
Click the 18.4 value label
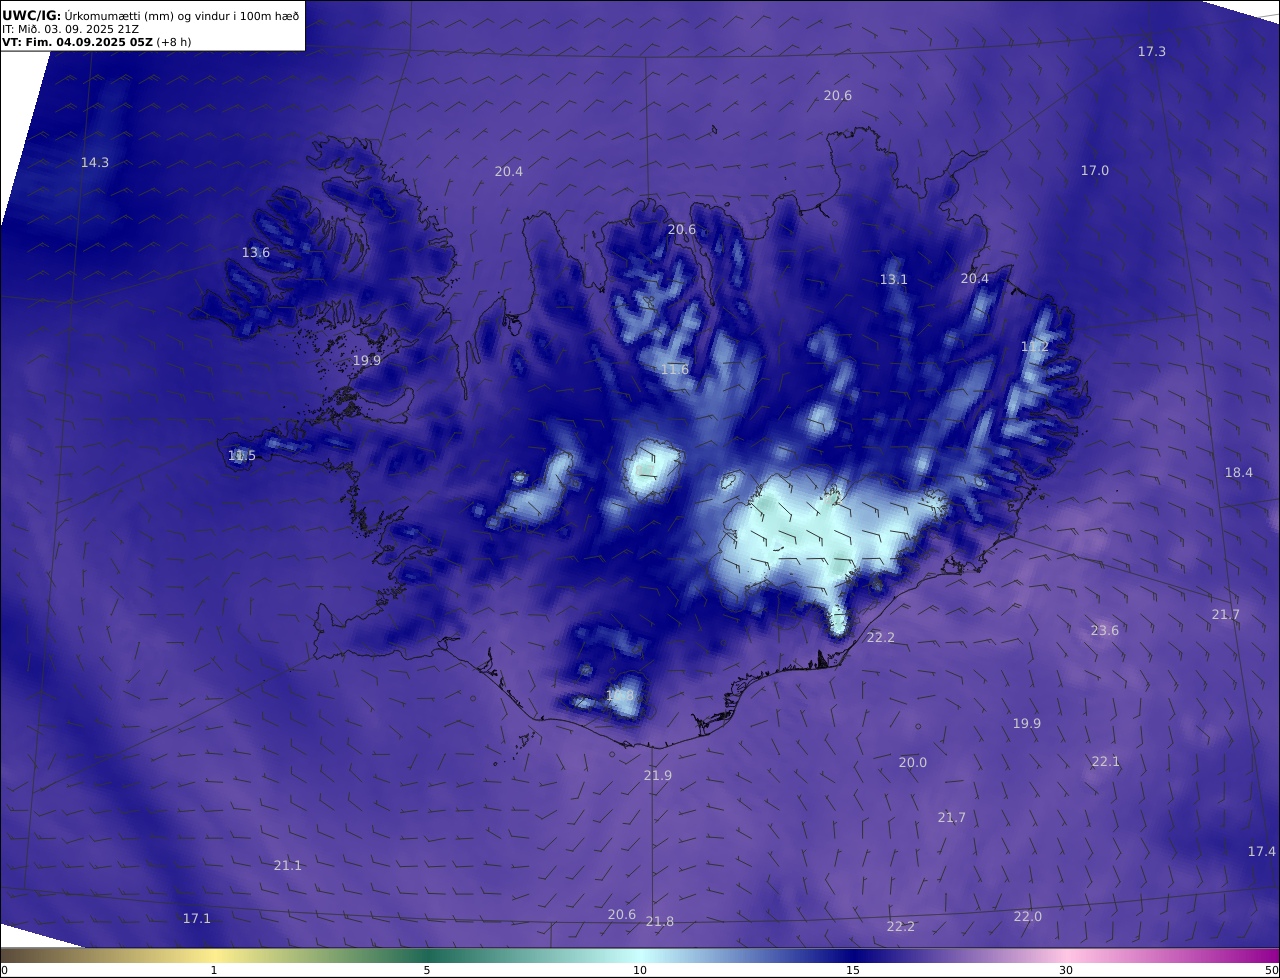point(1239,473)
